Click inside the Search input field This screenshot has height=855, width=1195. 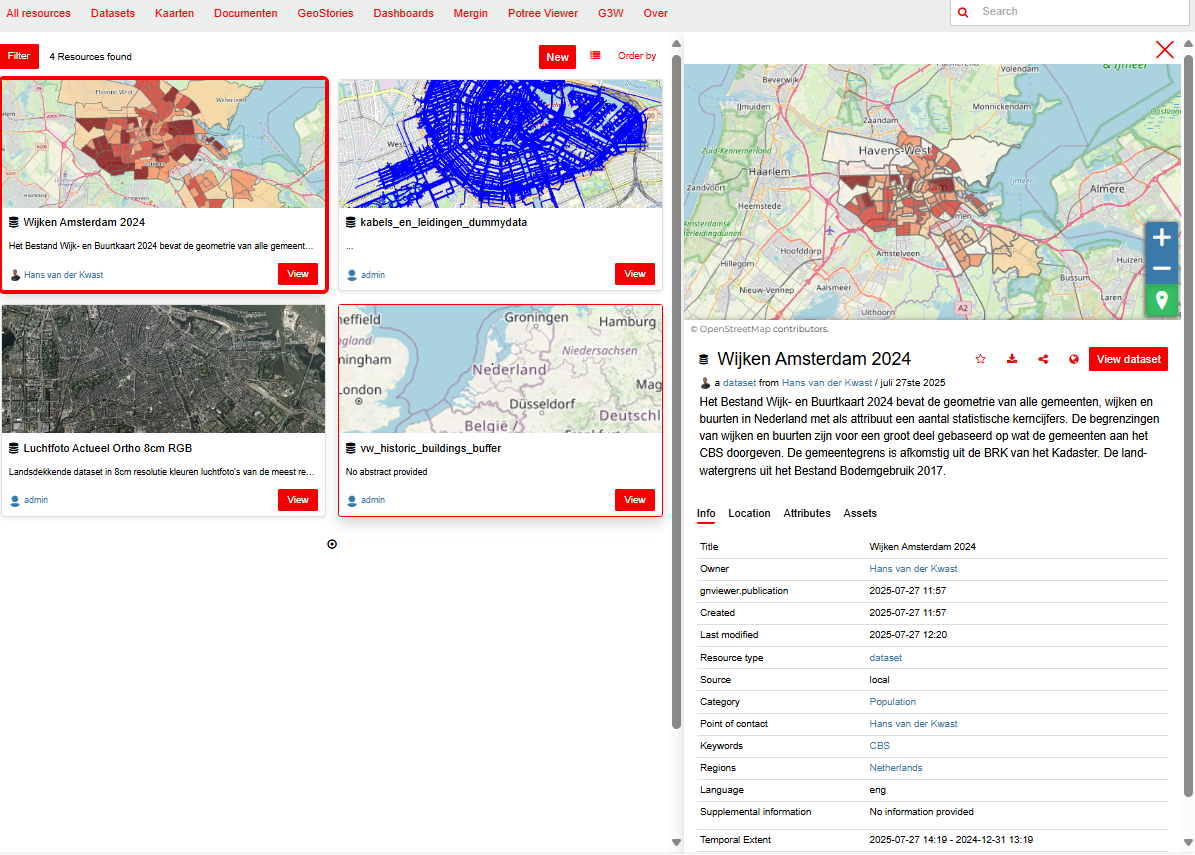pos(1081,12)
